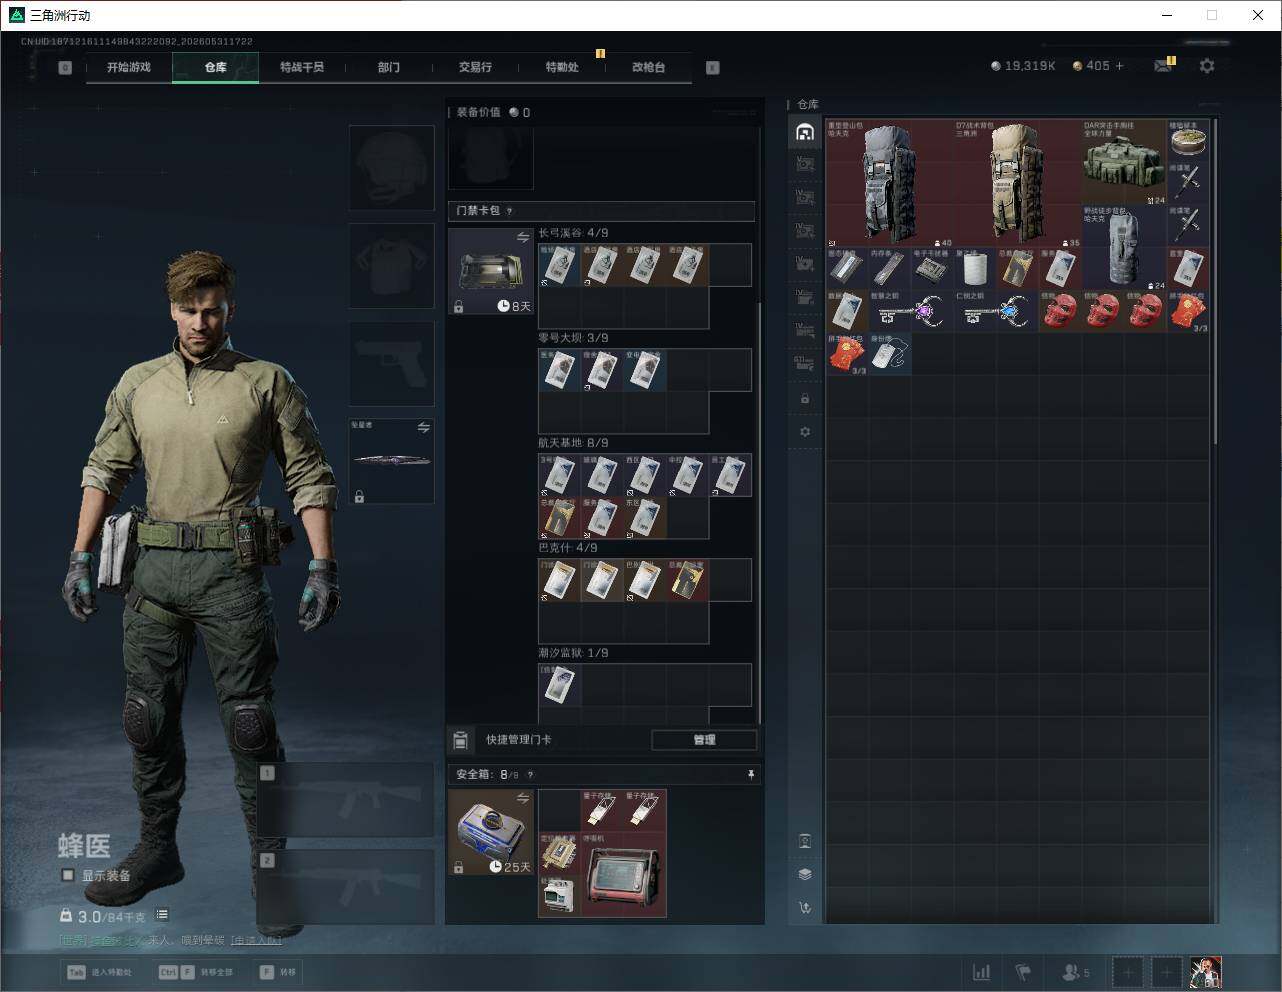Open the 特勤处 tab

562,67
